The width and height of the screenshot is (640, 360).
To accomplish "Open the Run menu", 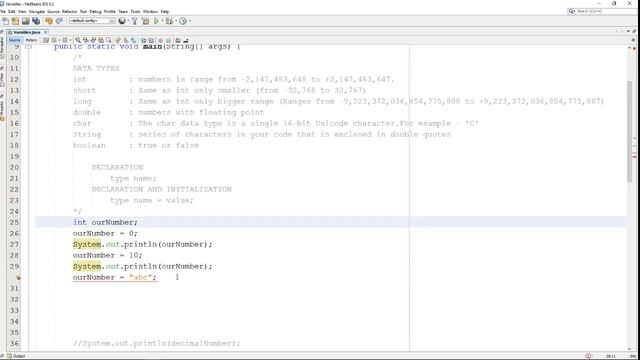I will tap(83, 11).
